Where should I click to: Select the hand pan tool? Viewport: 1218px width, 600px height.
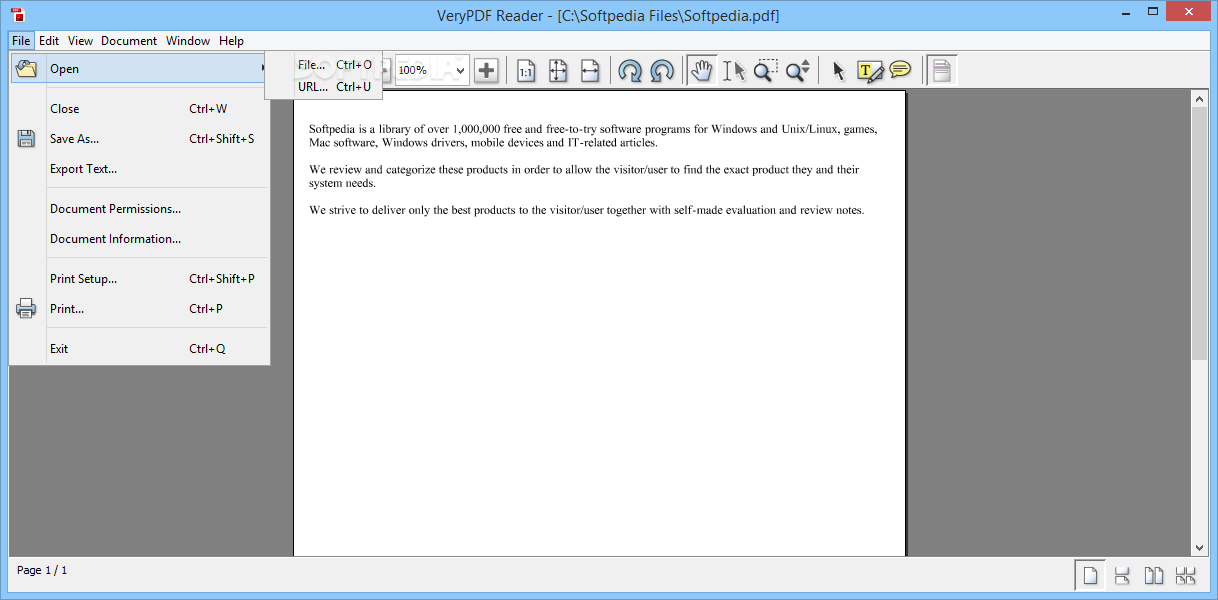[x=702, y=70]
